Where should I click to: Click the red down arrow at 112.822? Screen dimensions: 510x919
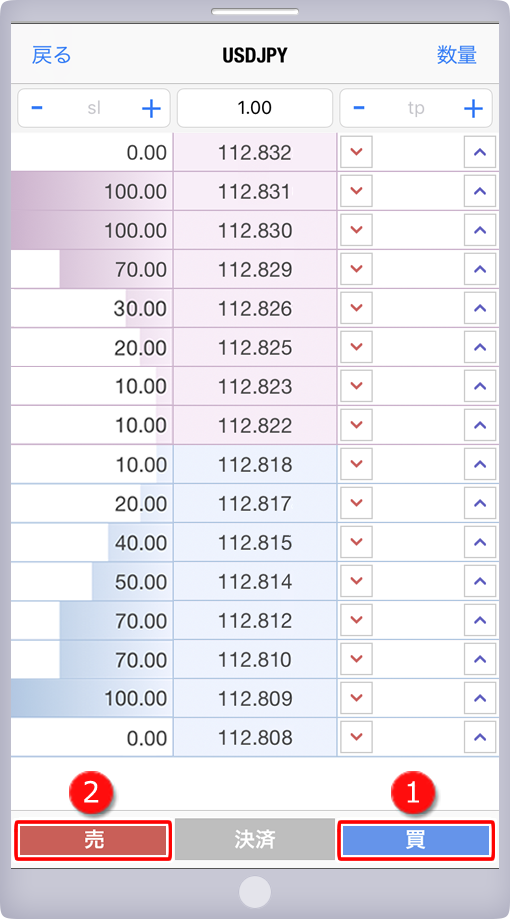356,425
